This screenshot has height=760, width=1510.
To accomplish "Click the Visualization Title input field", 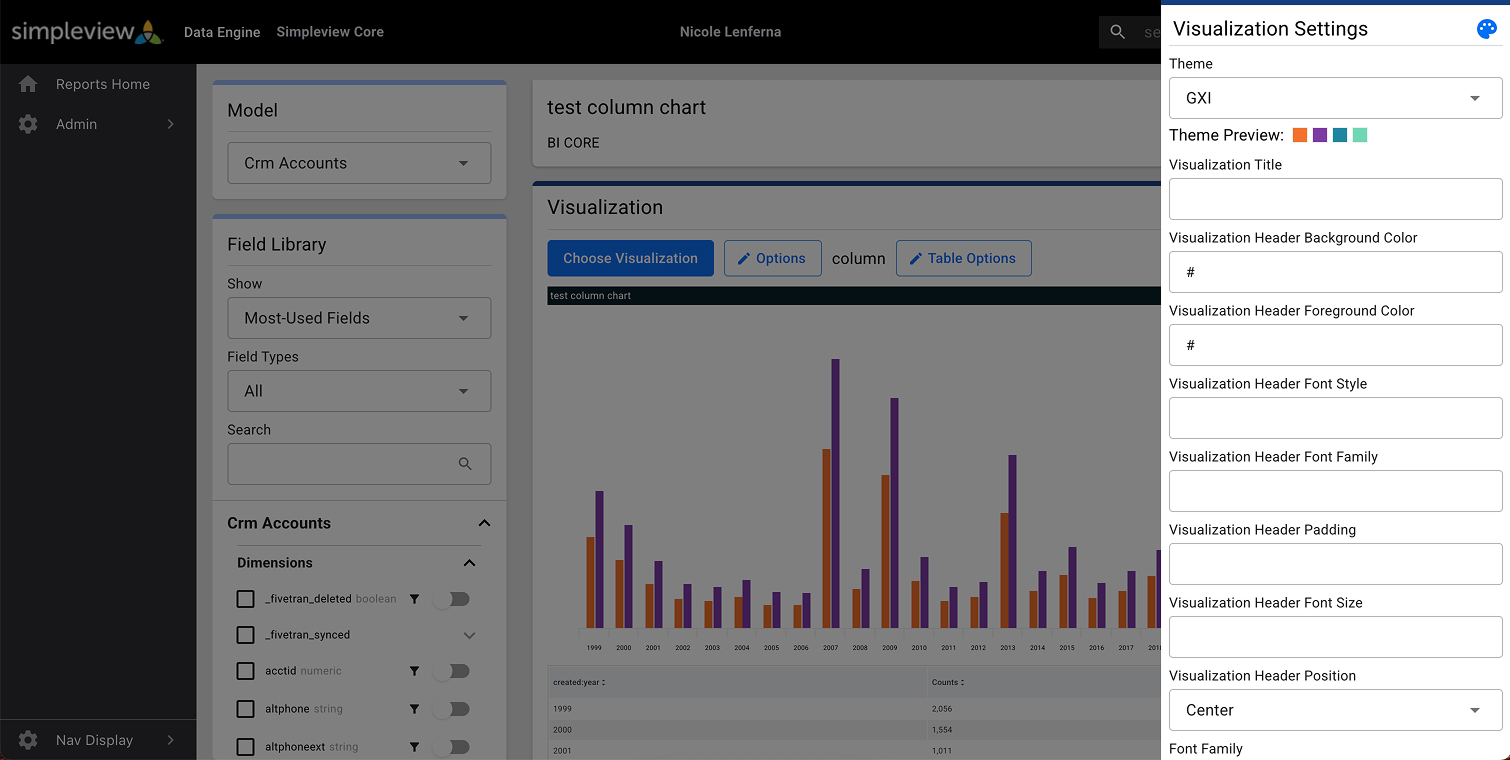I will (x=1335, y=199).
